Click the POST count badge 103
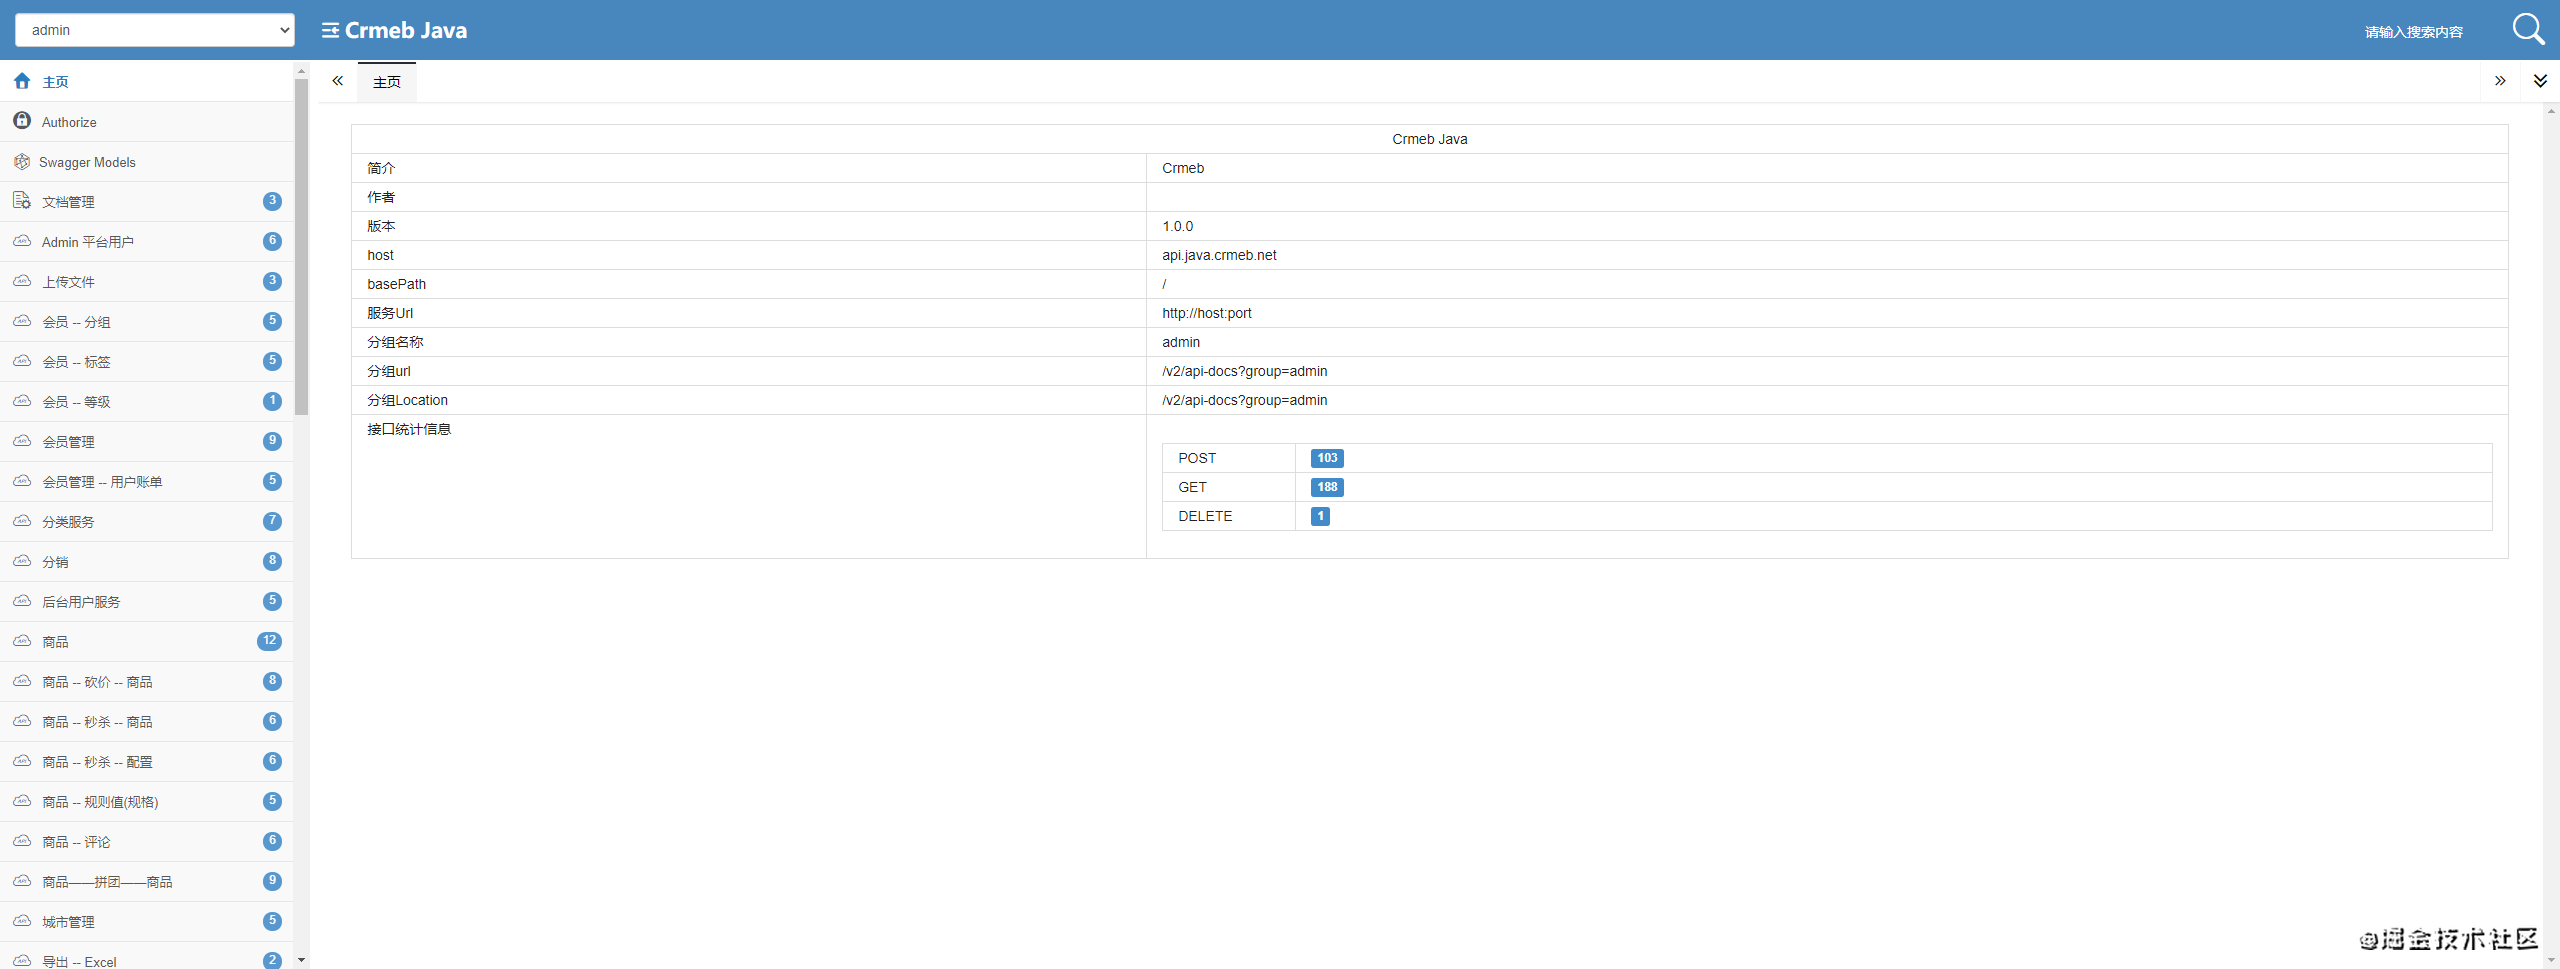Image resolution: width=2560 pixels, height=969 pixels. click(x=1327, y=458)
